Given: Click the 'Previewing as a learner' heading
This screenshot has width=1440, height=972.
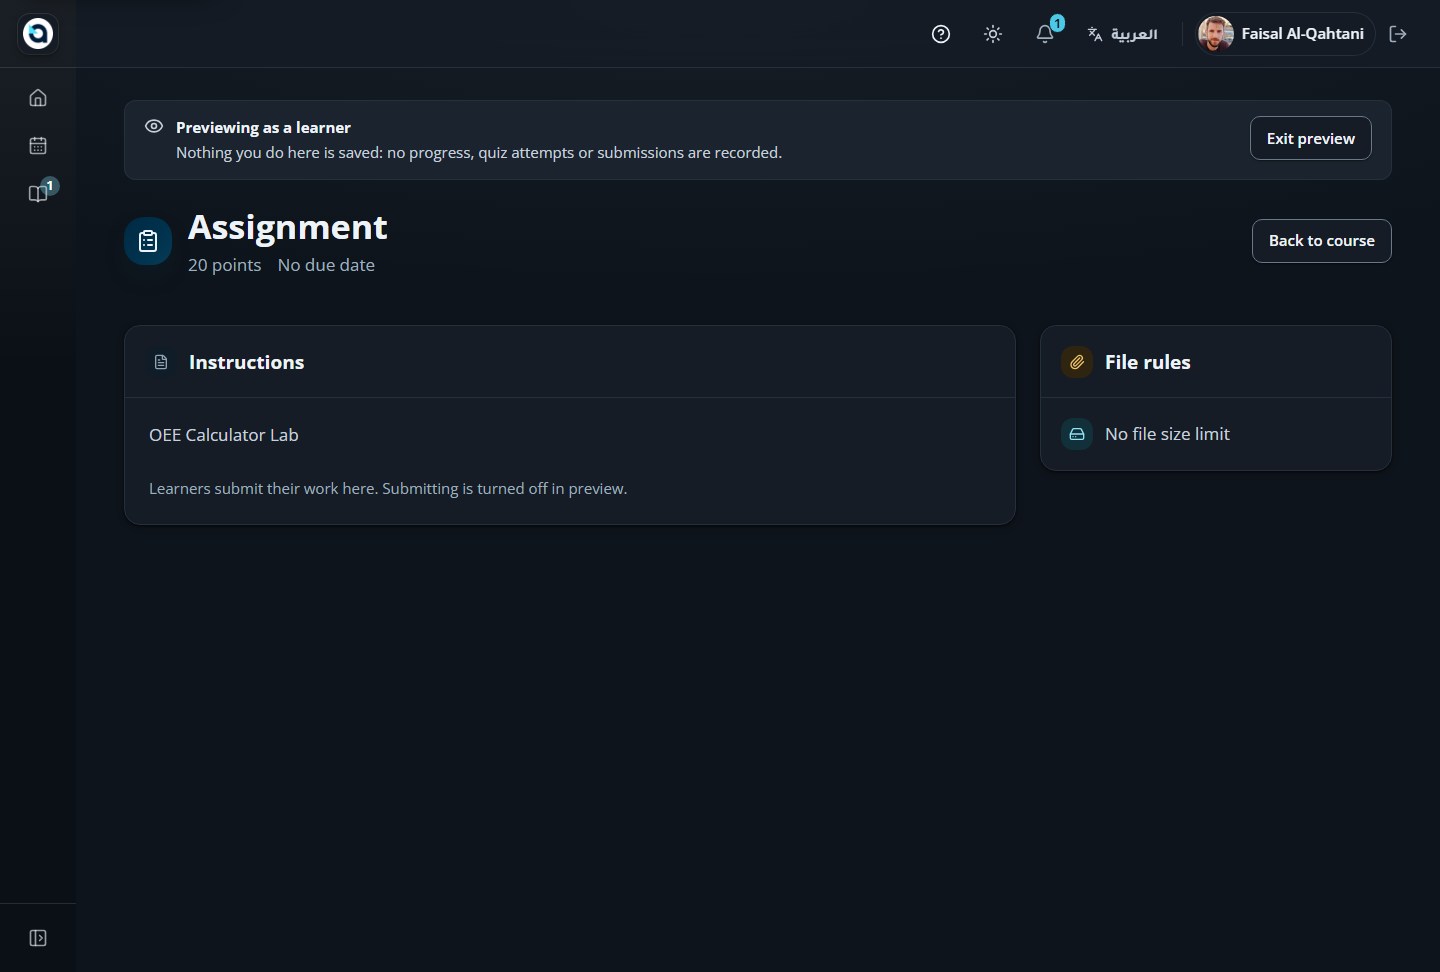Looking at the screenshot, I should [x=263, y=128].
